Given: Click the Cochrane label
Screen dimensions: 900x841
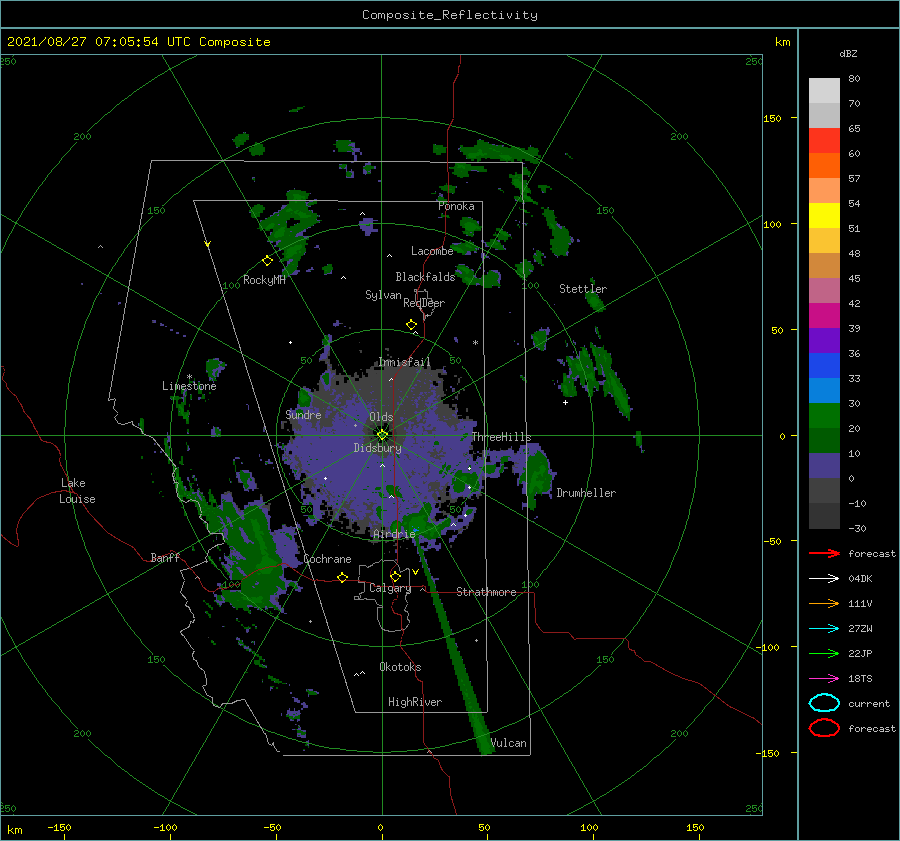Looking at the screenshot, I should [327, 559].
